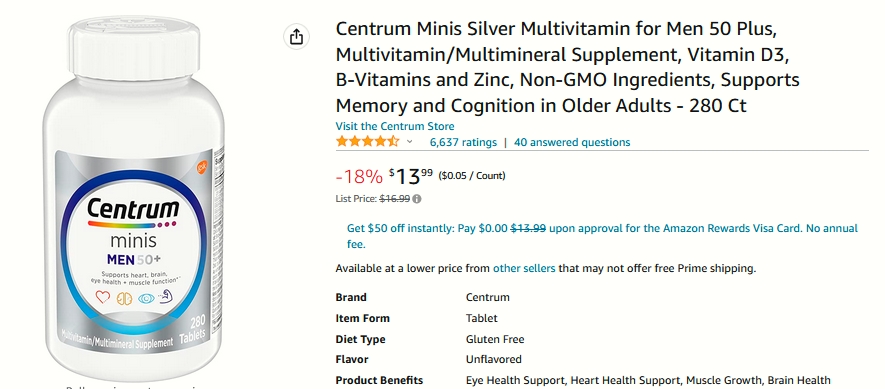Open the other sellers link
Image resolution: width=885 pixels, height=389 pixels.
[524, 269]
